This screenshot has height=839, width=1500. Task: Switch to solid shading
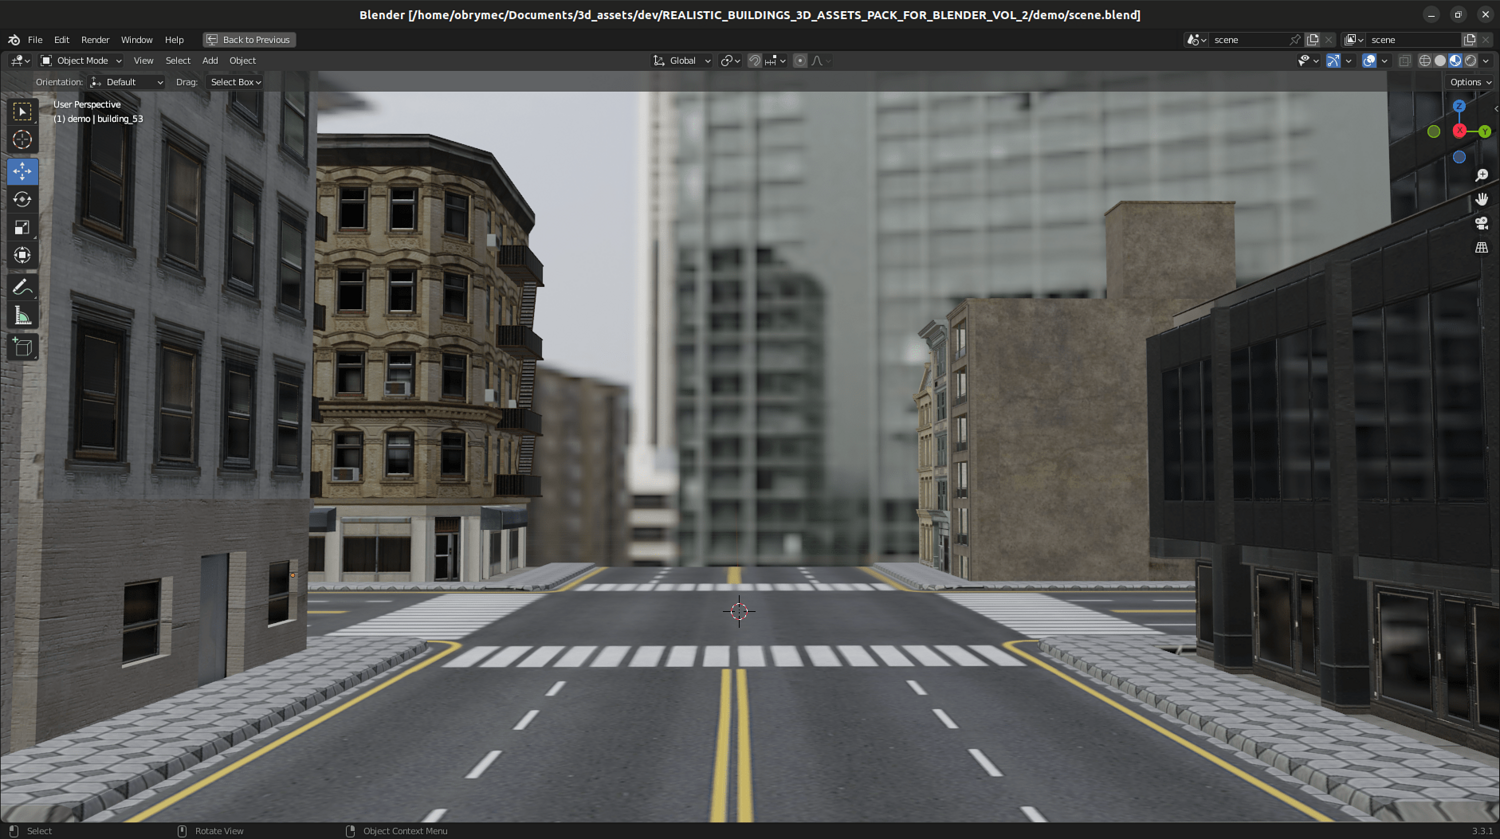1440,61
